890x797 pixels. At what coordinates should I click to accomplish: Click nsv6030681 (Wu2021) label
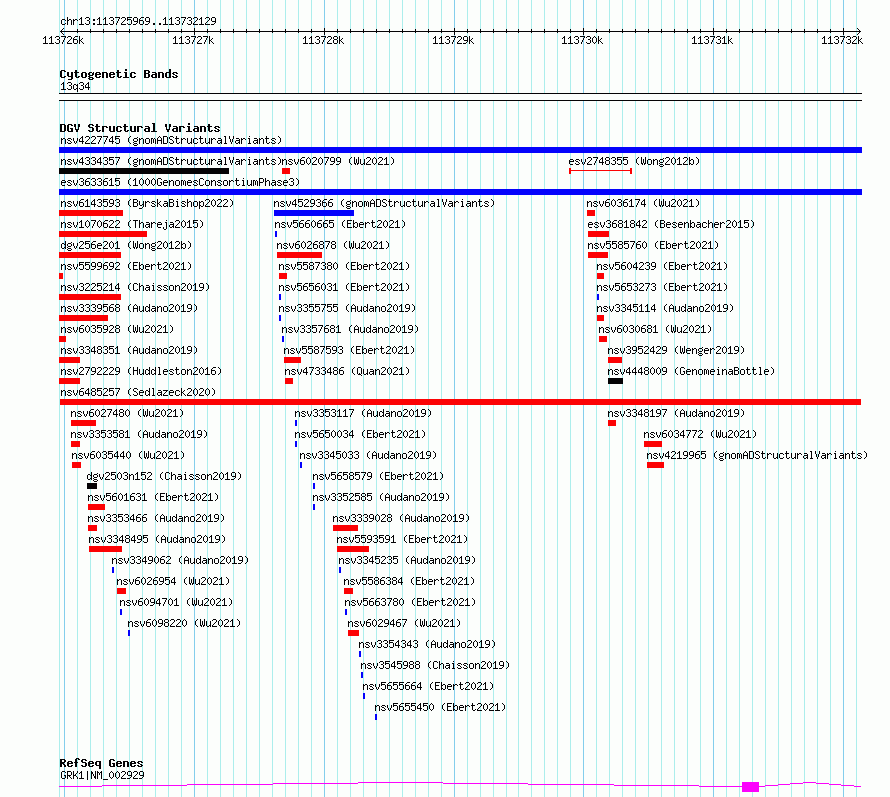655,329
